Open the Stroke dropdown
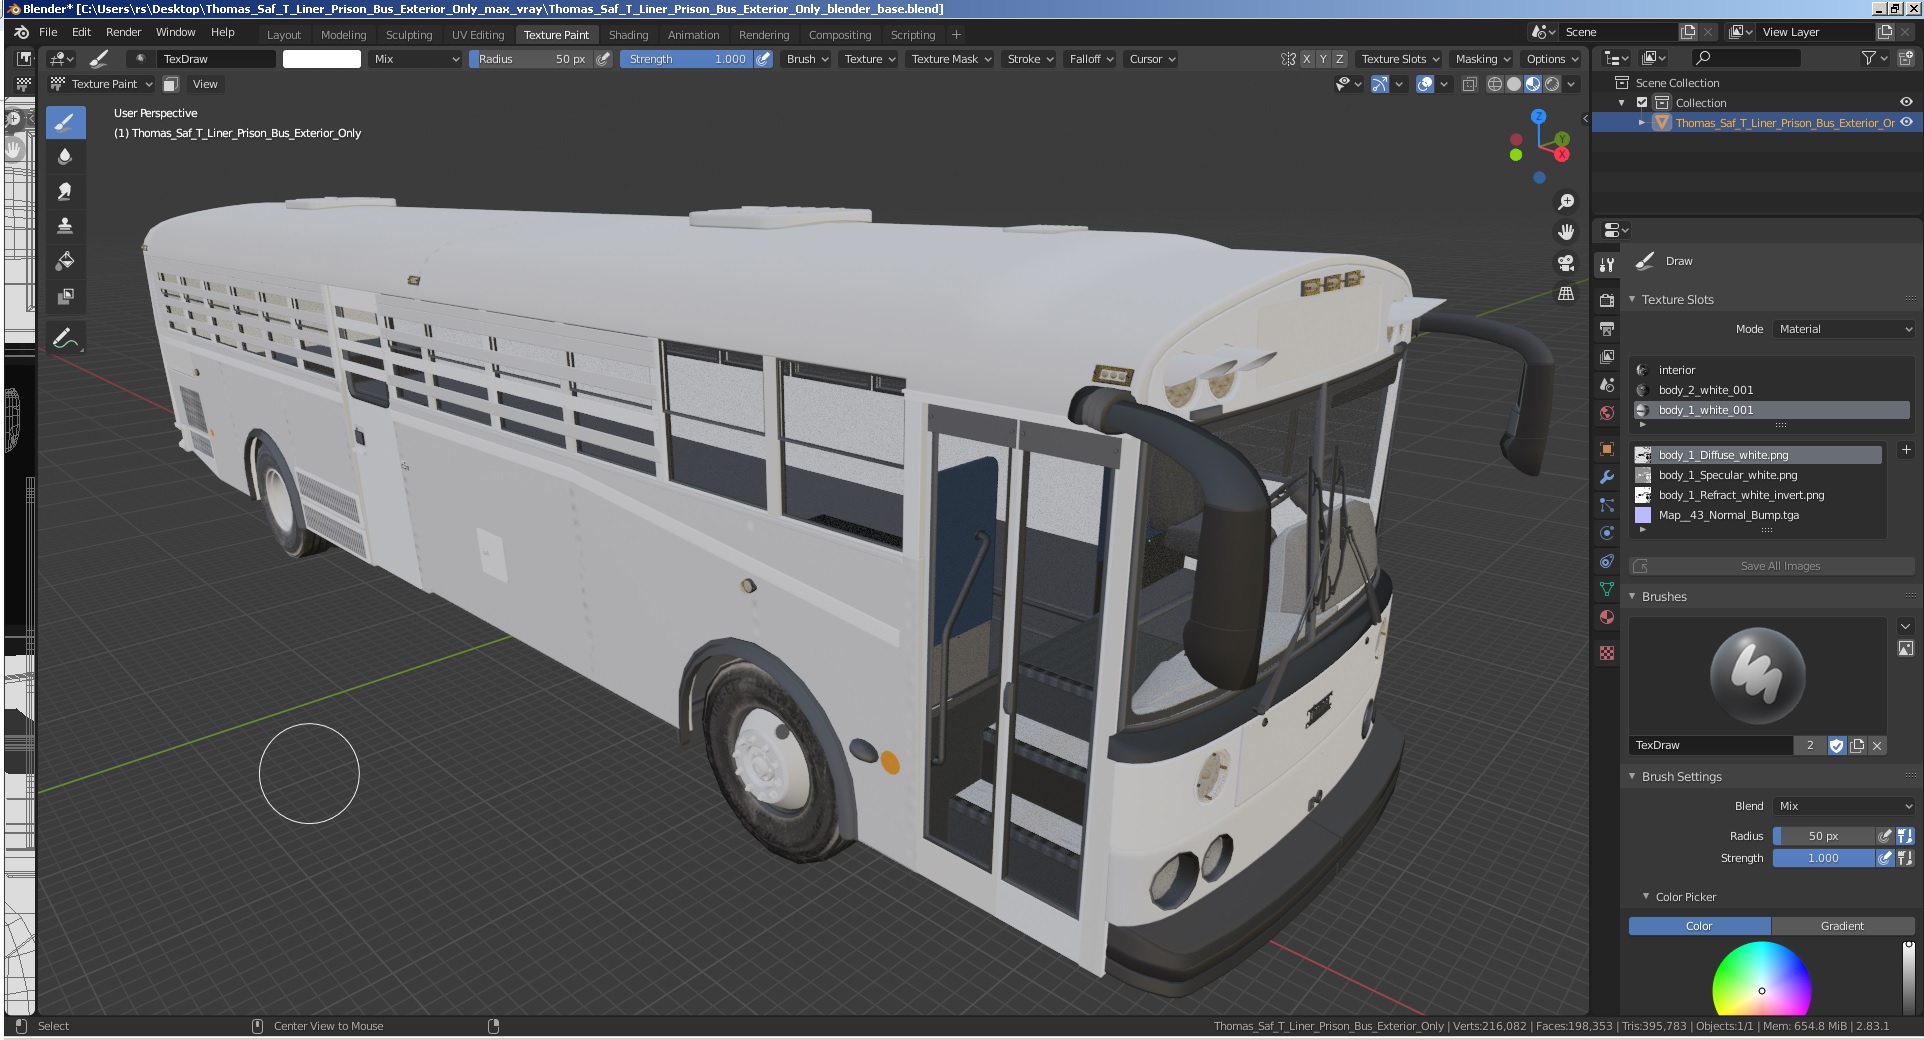1924x1040 pixels. click(x=1030, y=59)
